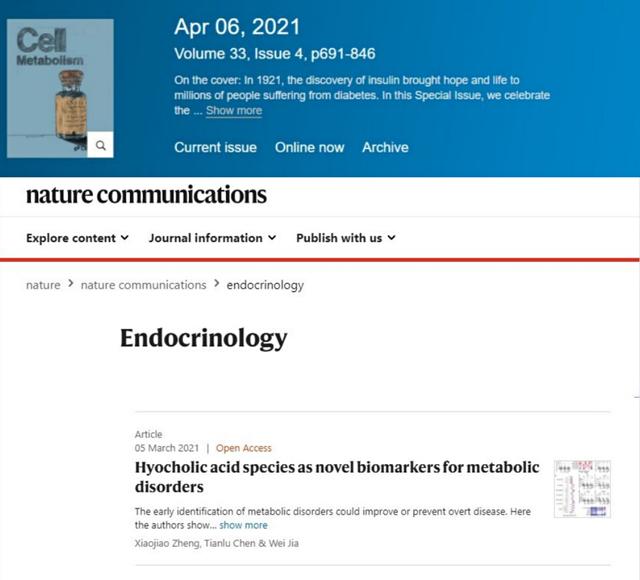Click the chevron beside Publish with us
The width and height of the screenshot is (640, 580).
coord(391,238)
